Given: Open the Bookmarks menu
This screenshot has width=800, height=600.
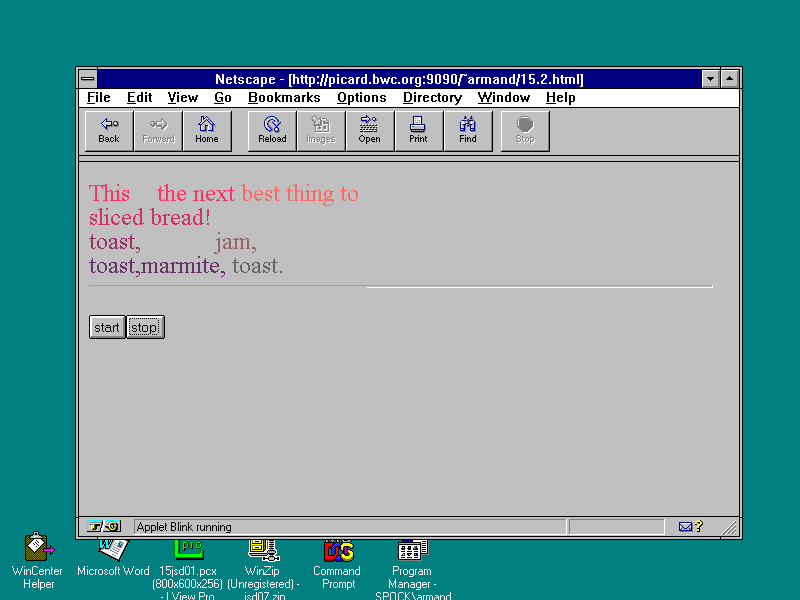Looking at the screenshot, I should 284,98.
